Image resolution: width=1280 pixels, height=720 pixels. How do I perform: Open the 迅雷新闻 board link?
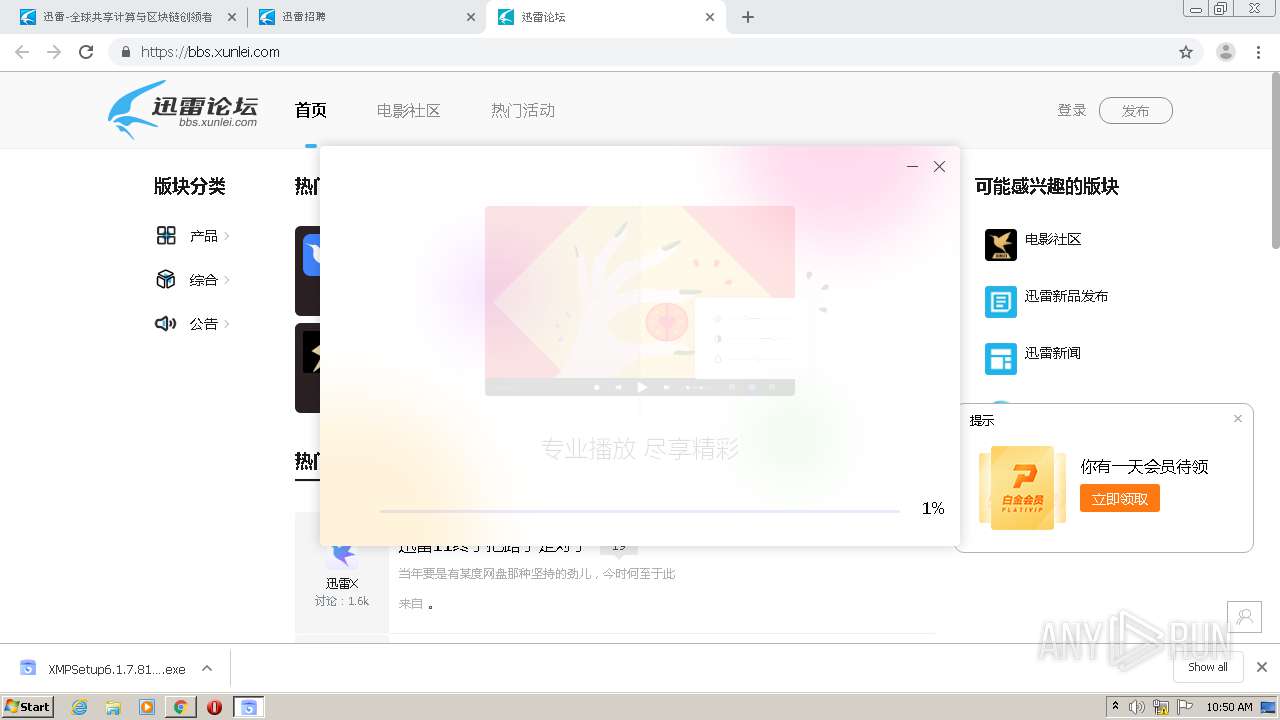coord(1053,353)
